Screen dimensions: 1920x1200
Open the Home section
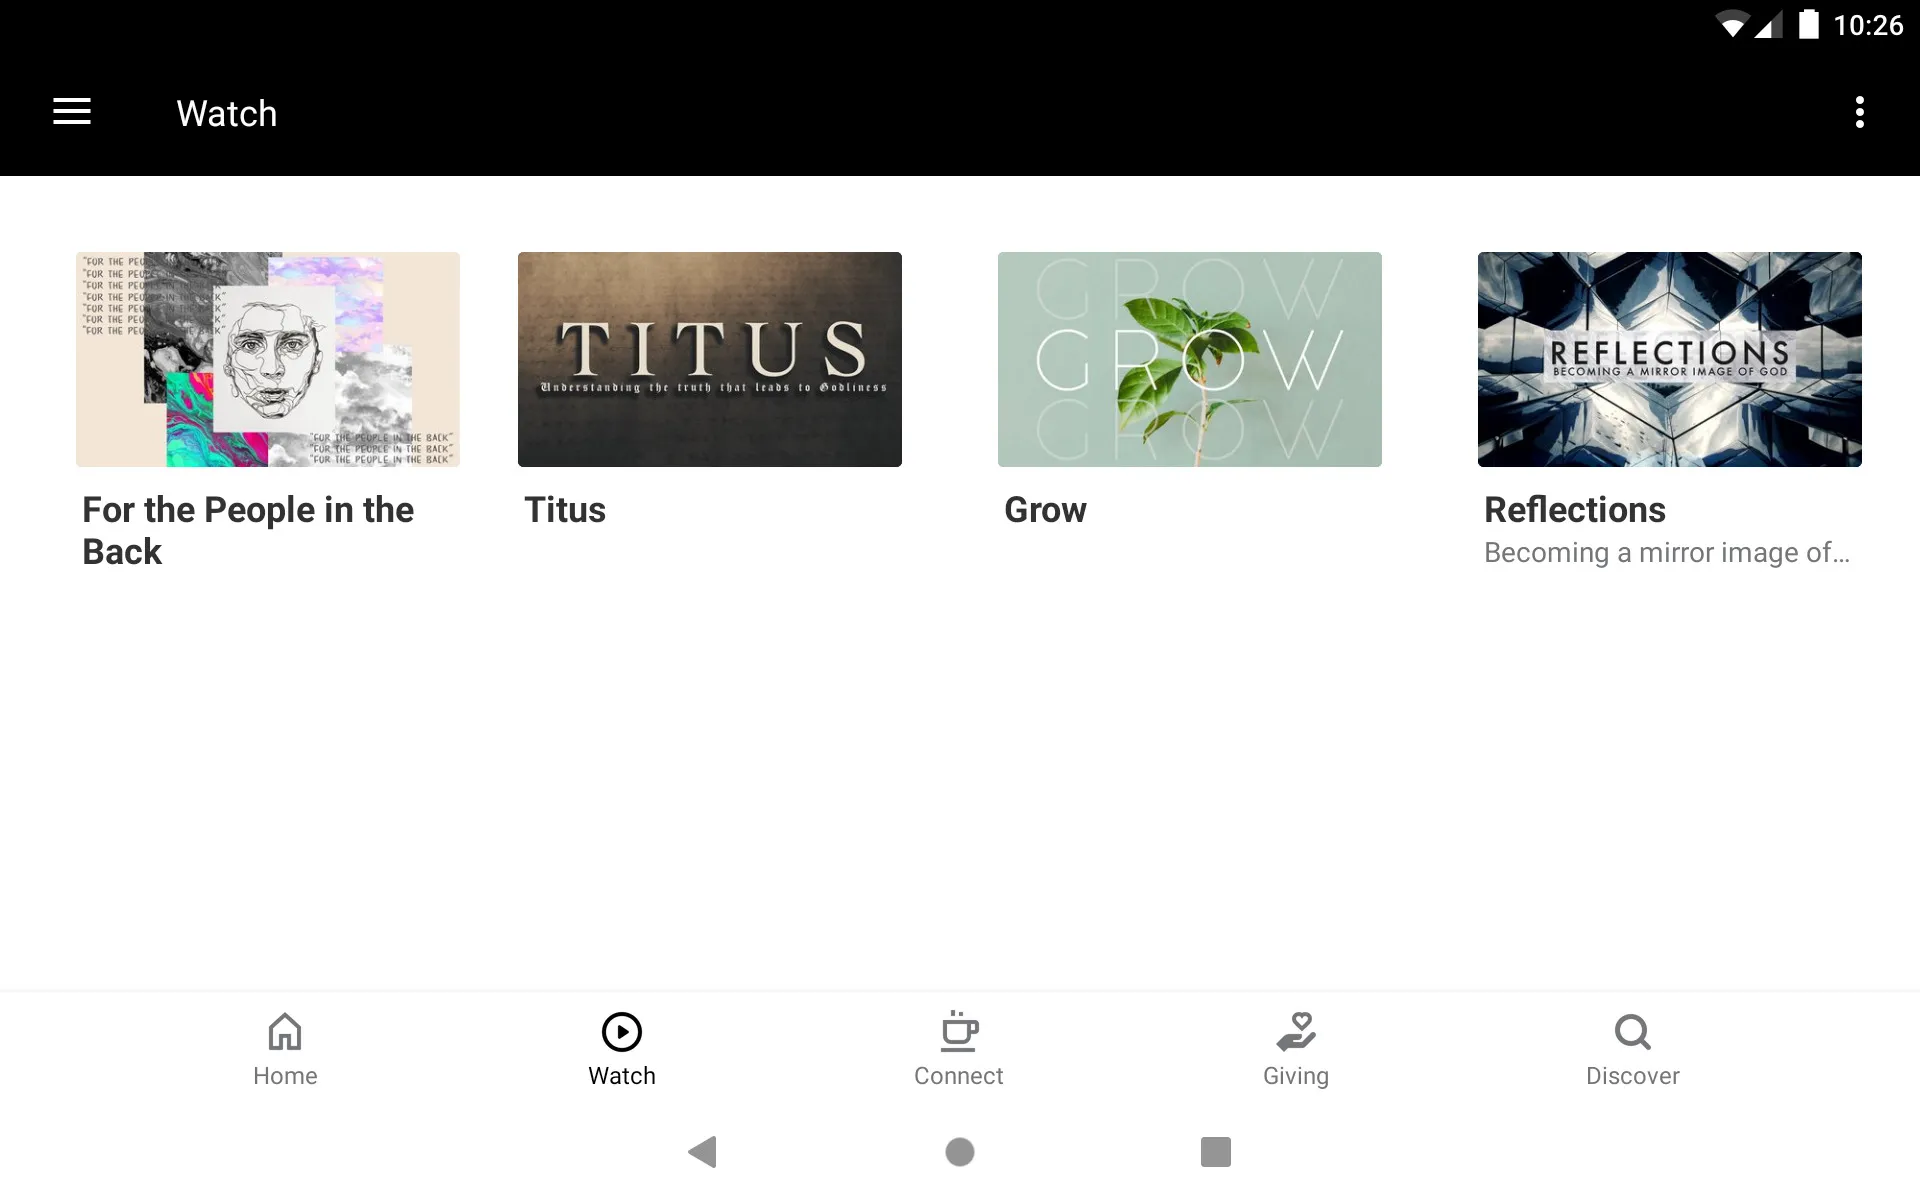pos(283,1049)
